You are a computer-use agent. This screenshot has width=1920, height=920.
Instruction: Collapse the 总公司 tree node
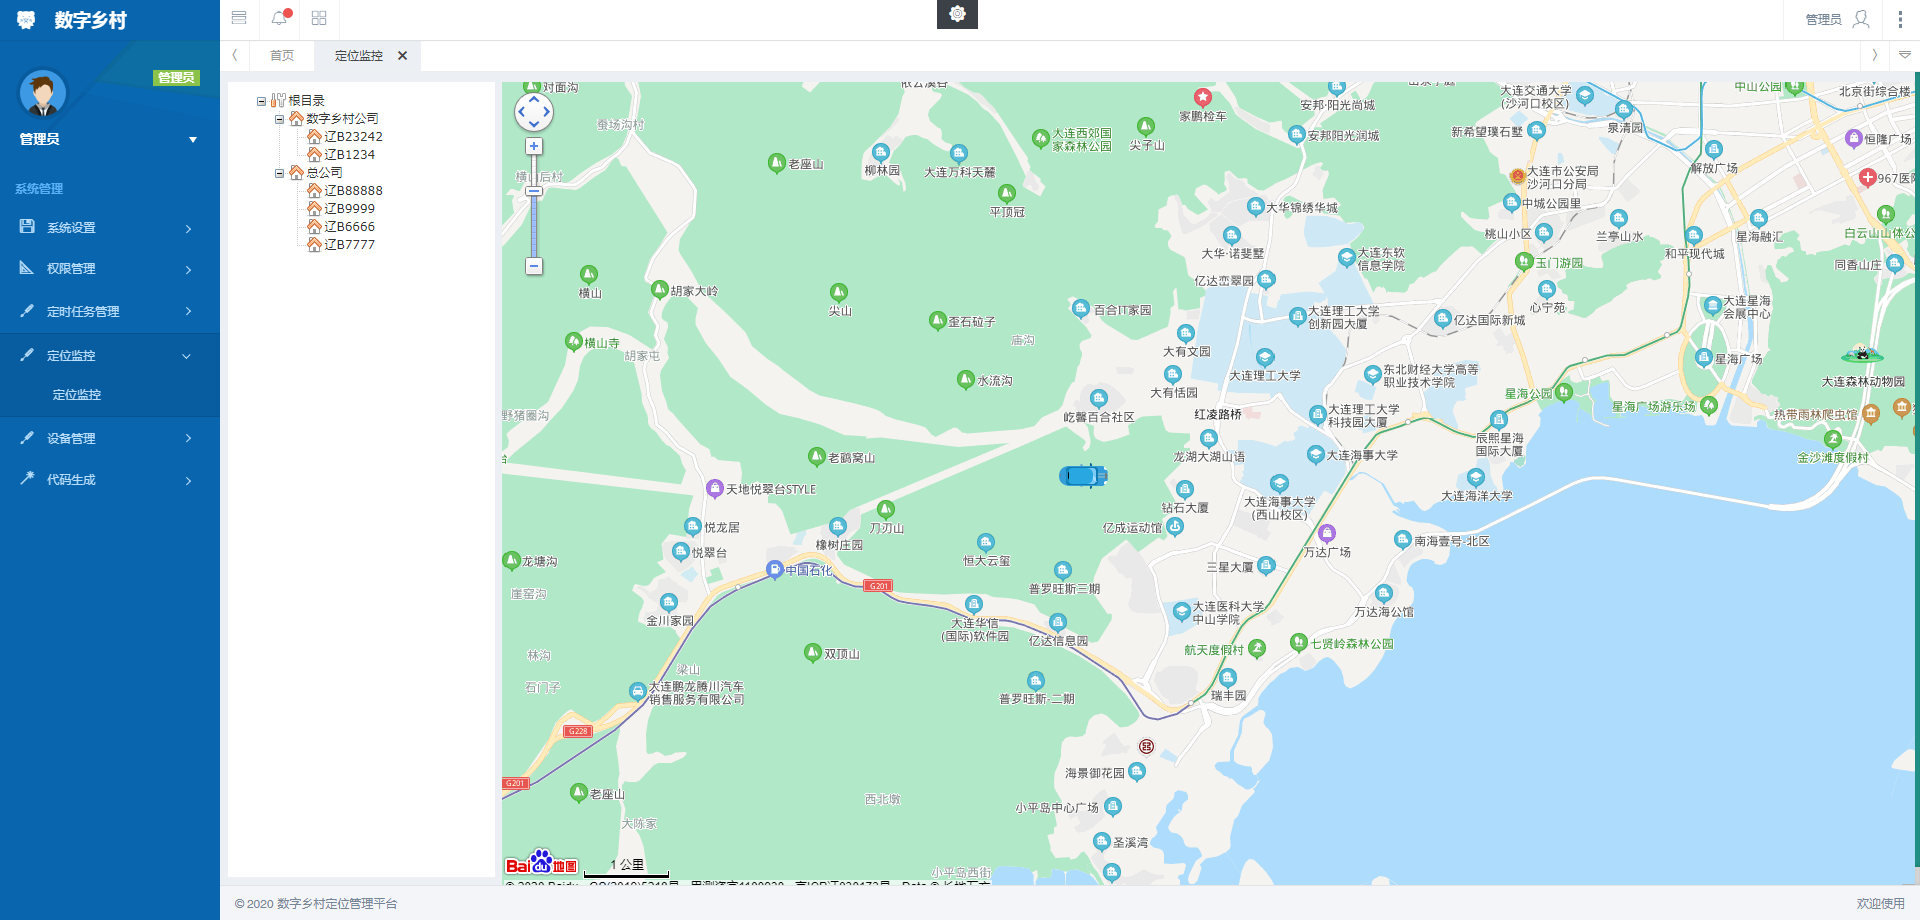click(280, 173)
